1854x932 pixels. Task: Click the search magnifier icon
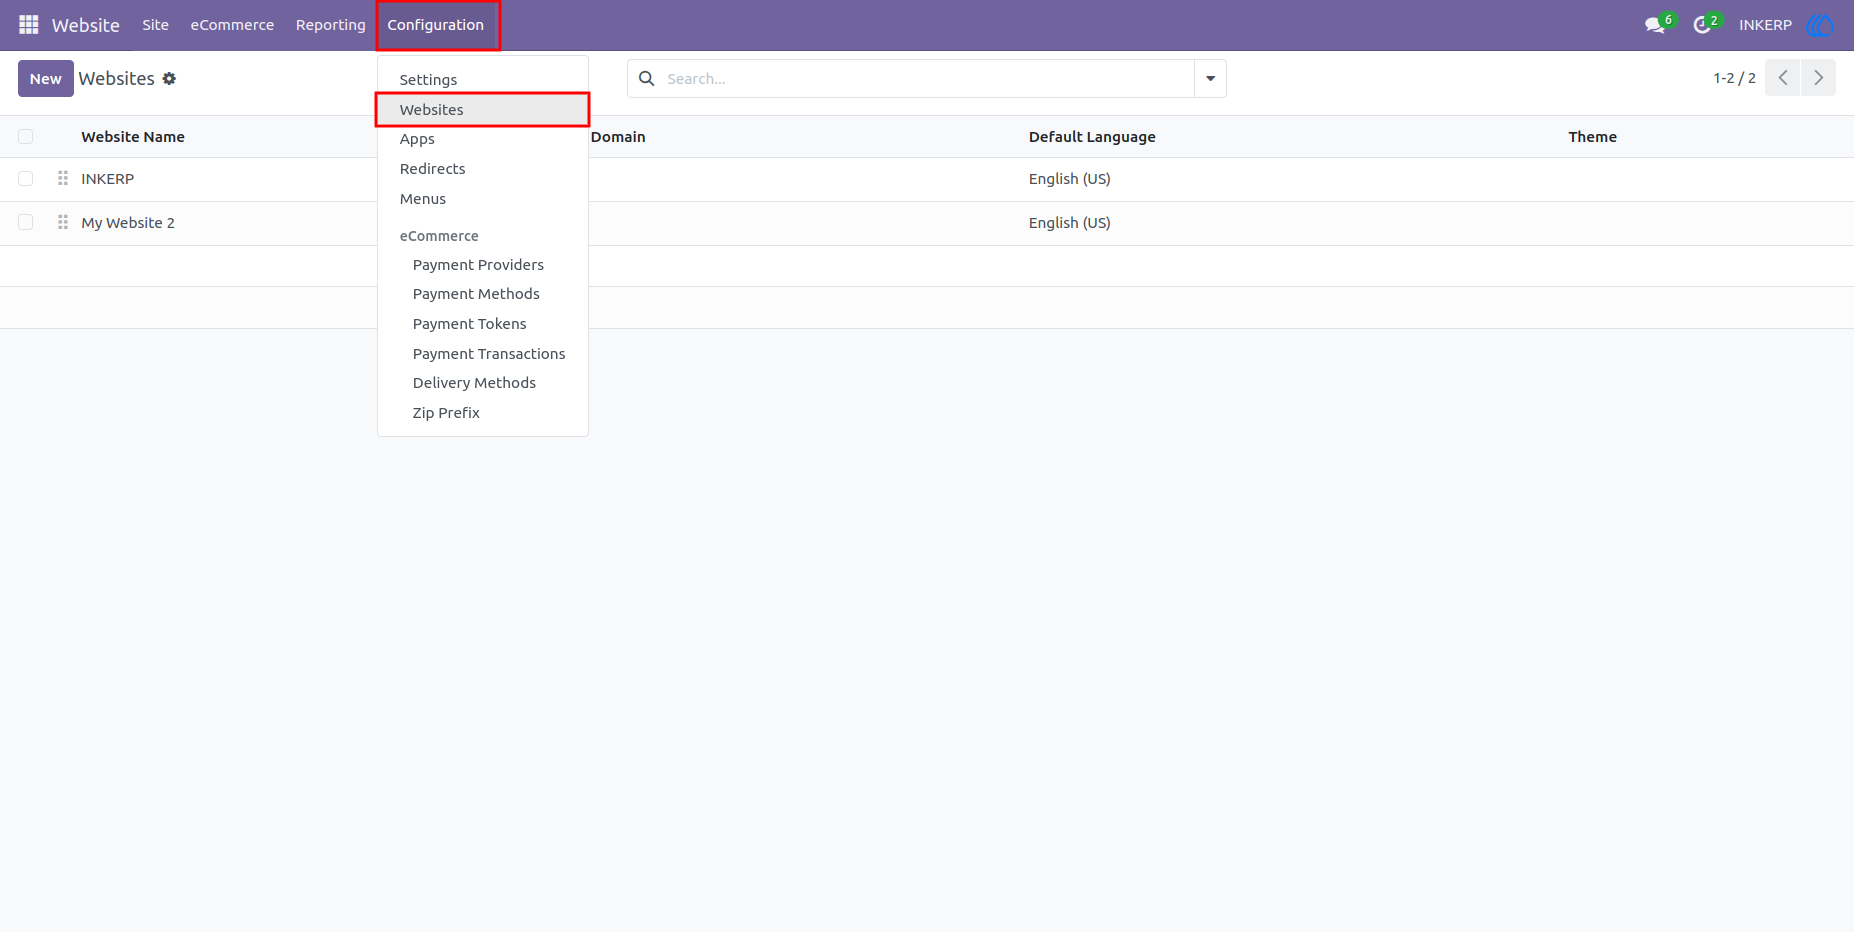647,79
